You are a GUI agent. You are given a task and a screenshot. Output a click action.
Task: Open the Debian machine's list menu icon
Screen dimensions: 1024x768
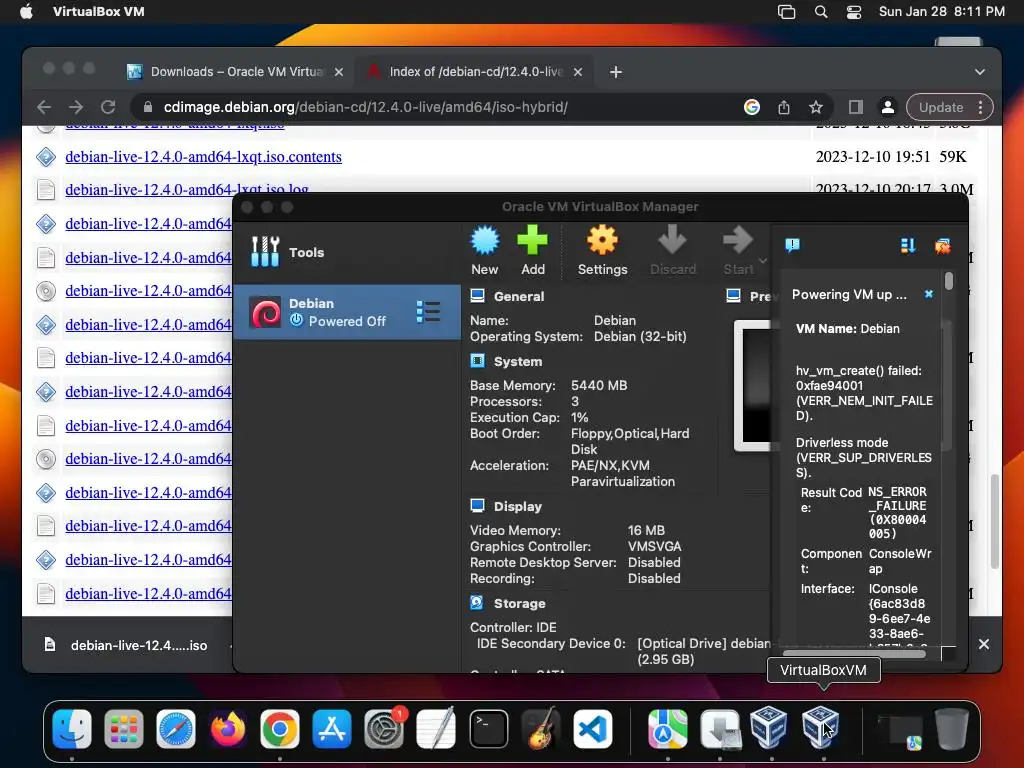[428, 312]
